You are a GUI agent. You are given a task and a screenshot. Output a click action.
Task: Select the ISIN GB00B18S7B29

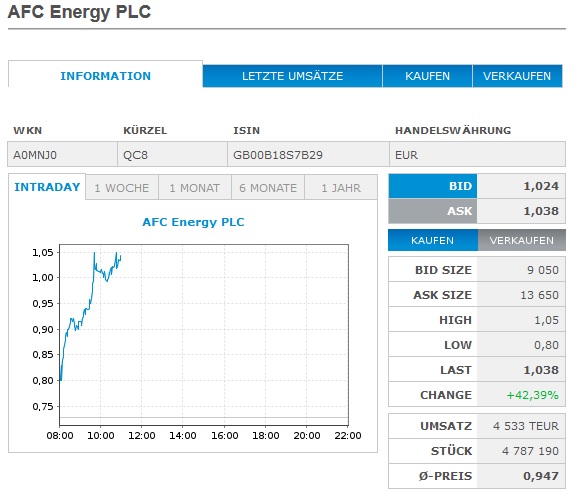278,155
